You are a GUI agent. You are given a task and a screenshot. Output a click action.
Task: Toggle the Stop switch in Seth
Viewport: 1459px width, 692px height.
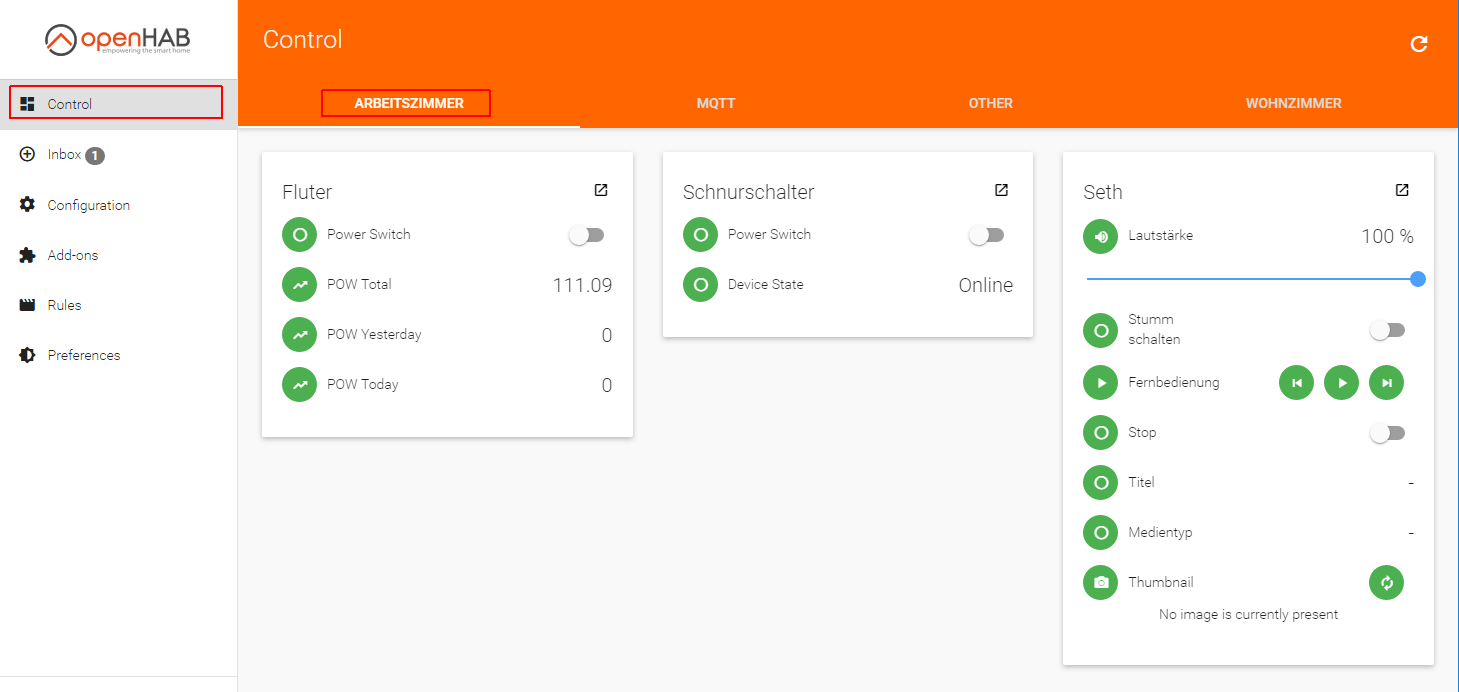1387,433
